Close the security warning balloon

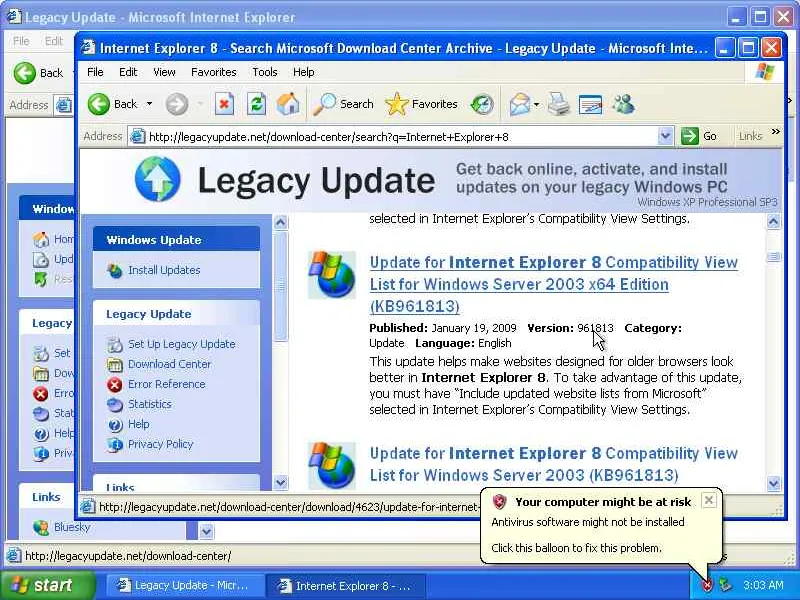709,500
